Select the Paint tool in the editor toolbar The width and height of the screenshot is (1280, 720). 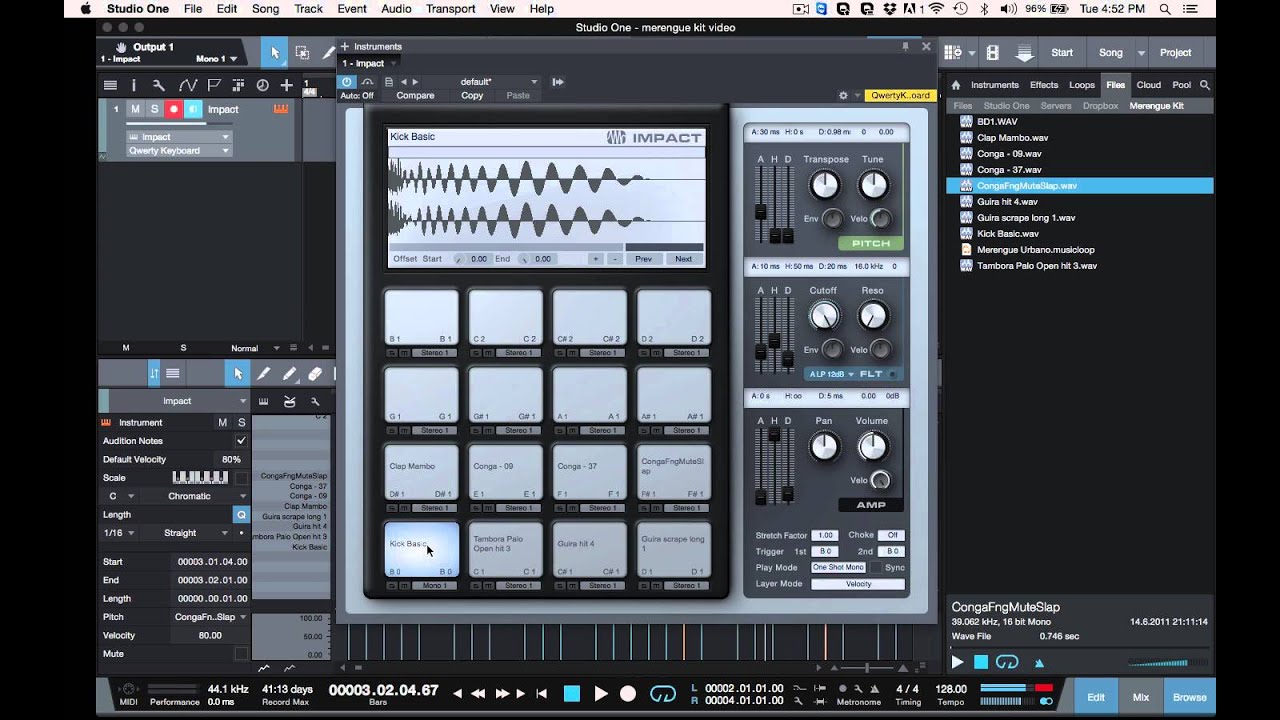(x=289, y=374)
